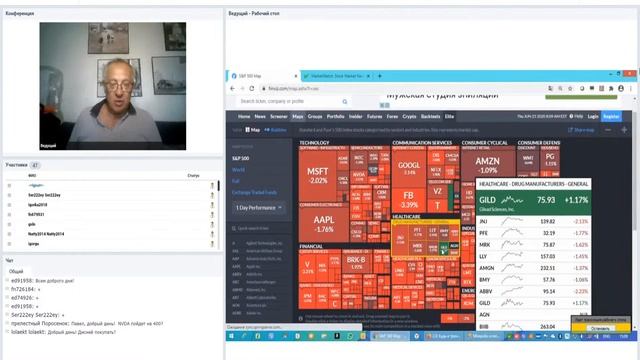Select participant Natty2014 in participants list
The width and height of the screenshot is (640, 360).
(x=46, y=234)
